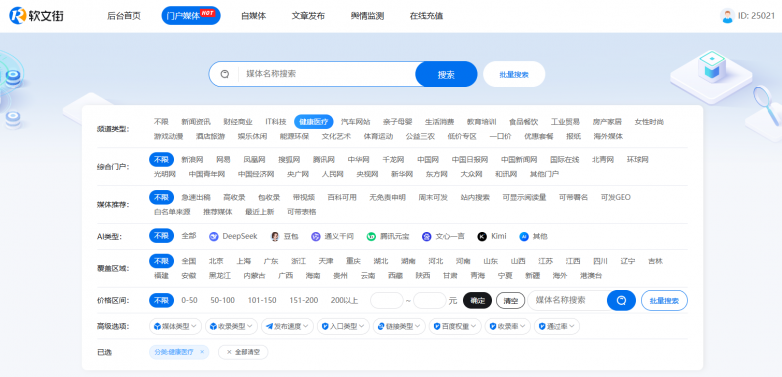Choose 财经商业 channel type
Viewport: 782px width, 377px height.
[x=238, y=122]
